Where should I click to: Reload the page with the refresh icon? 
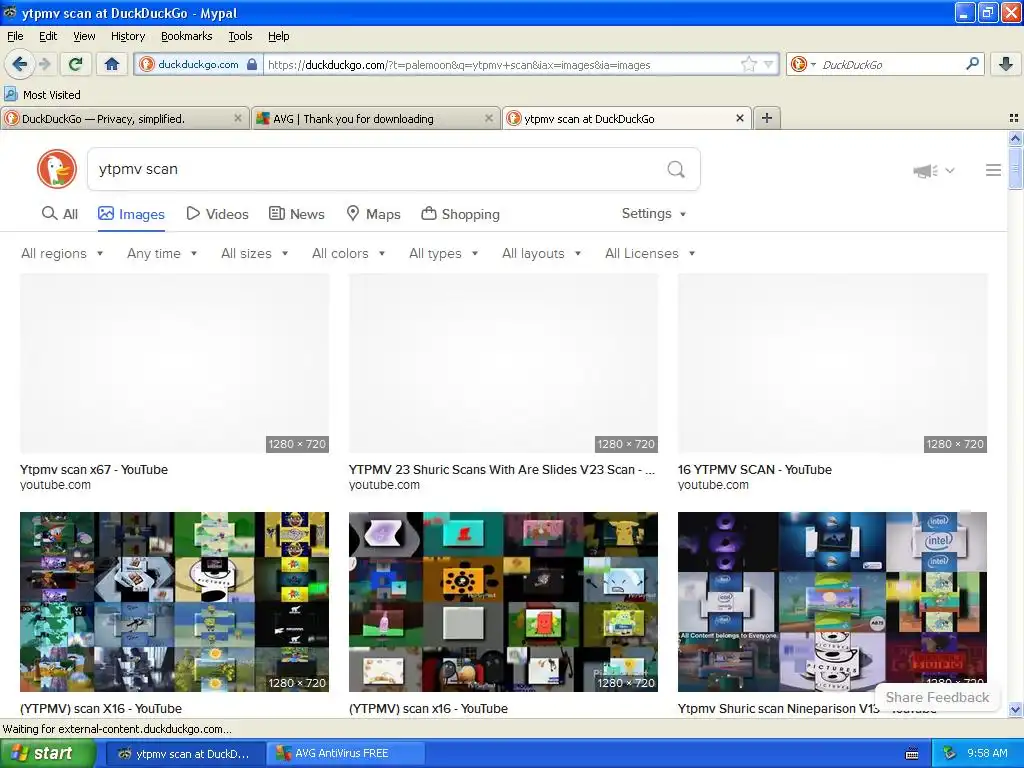[75, 64]
